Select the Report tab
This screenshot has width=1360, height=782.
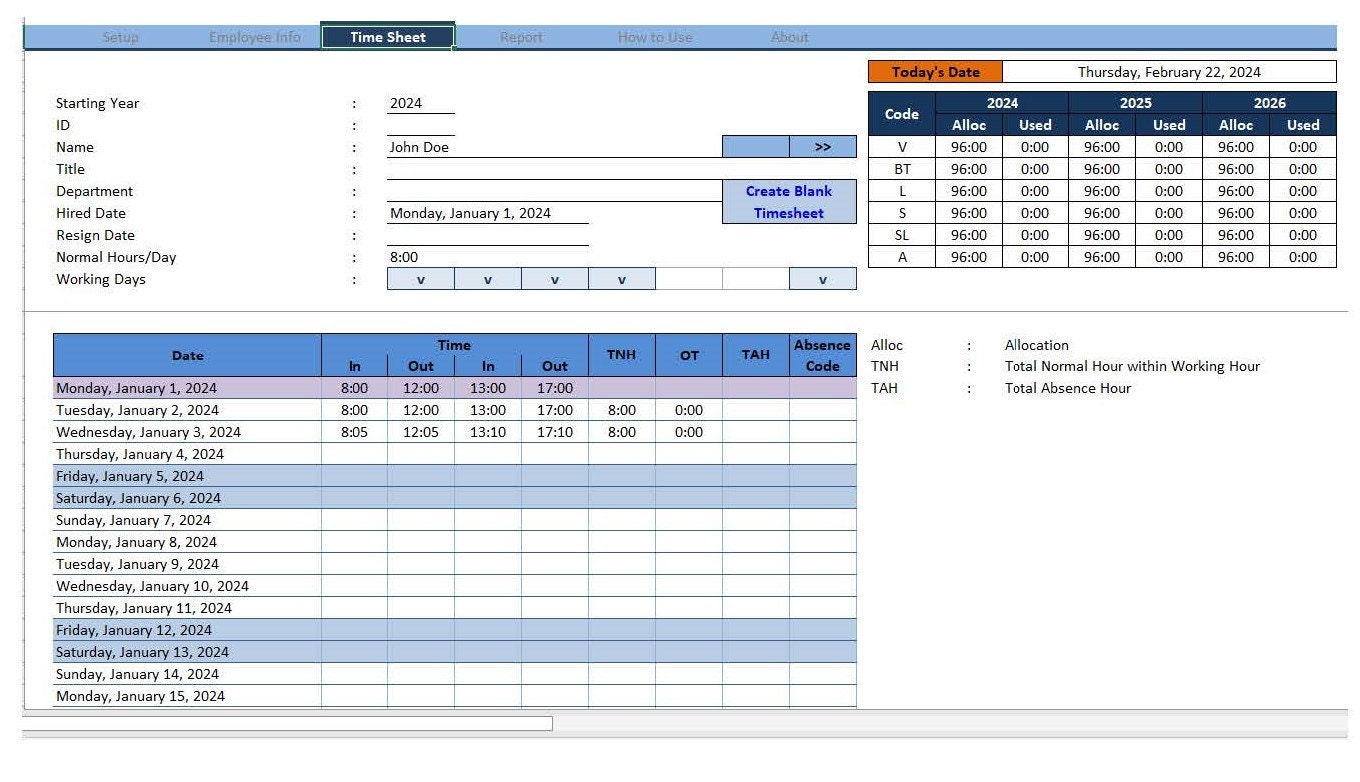click(x=521, y=36)
